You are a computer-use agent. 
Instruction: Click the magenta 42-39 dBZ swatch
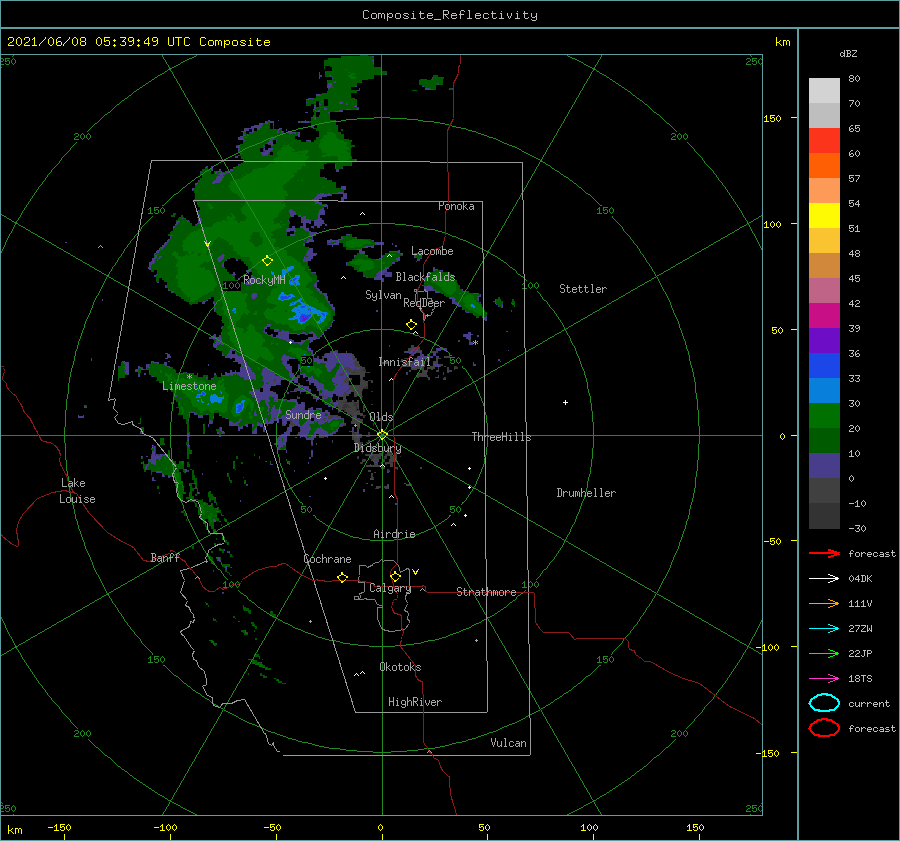tap(824, 315)
